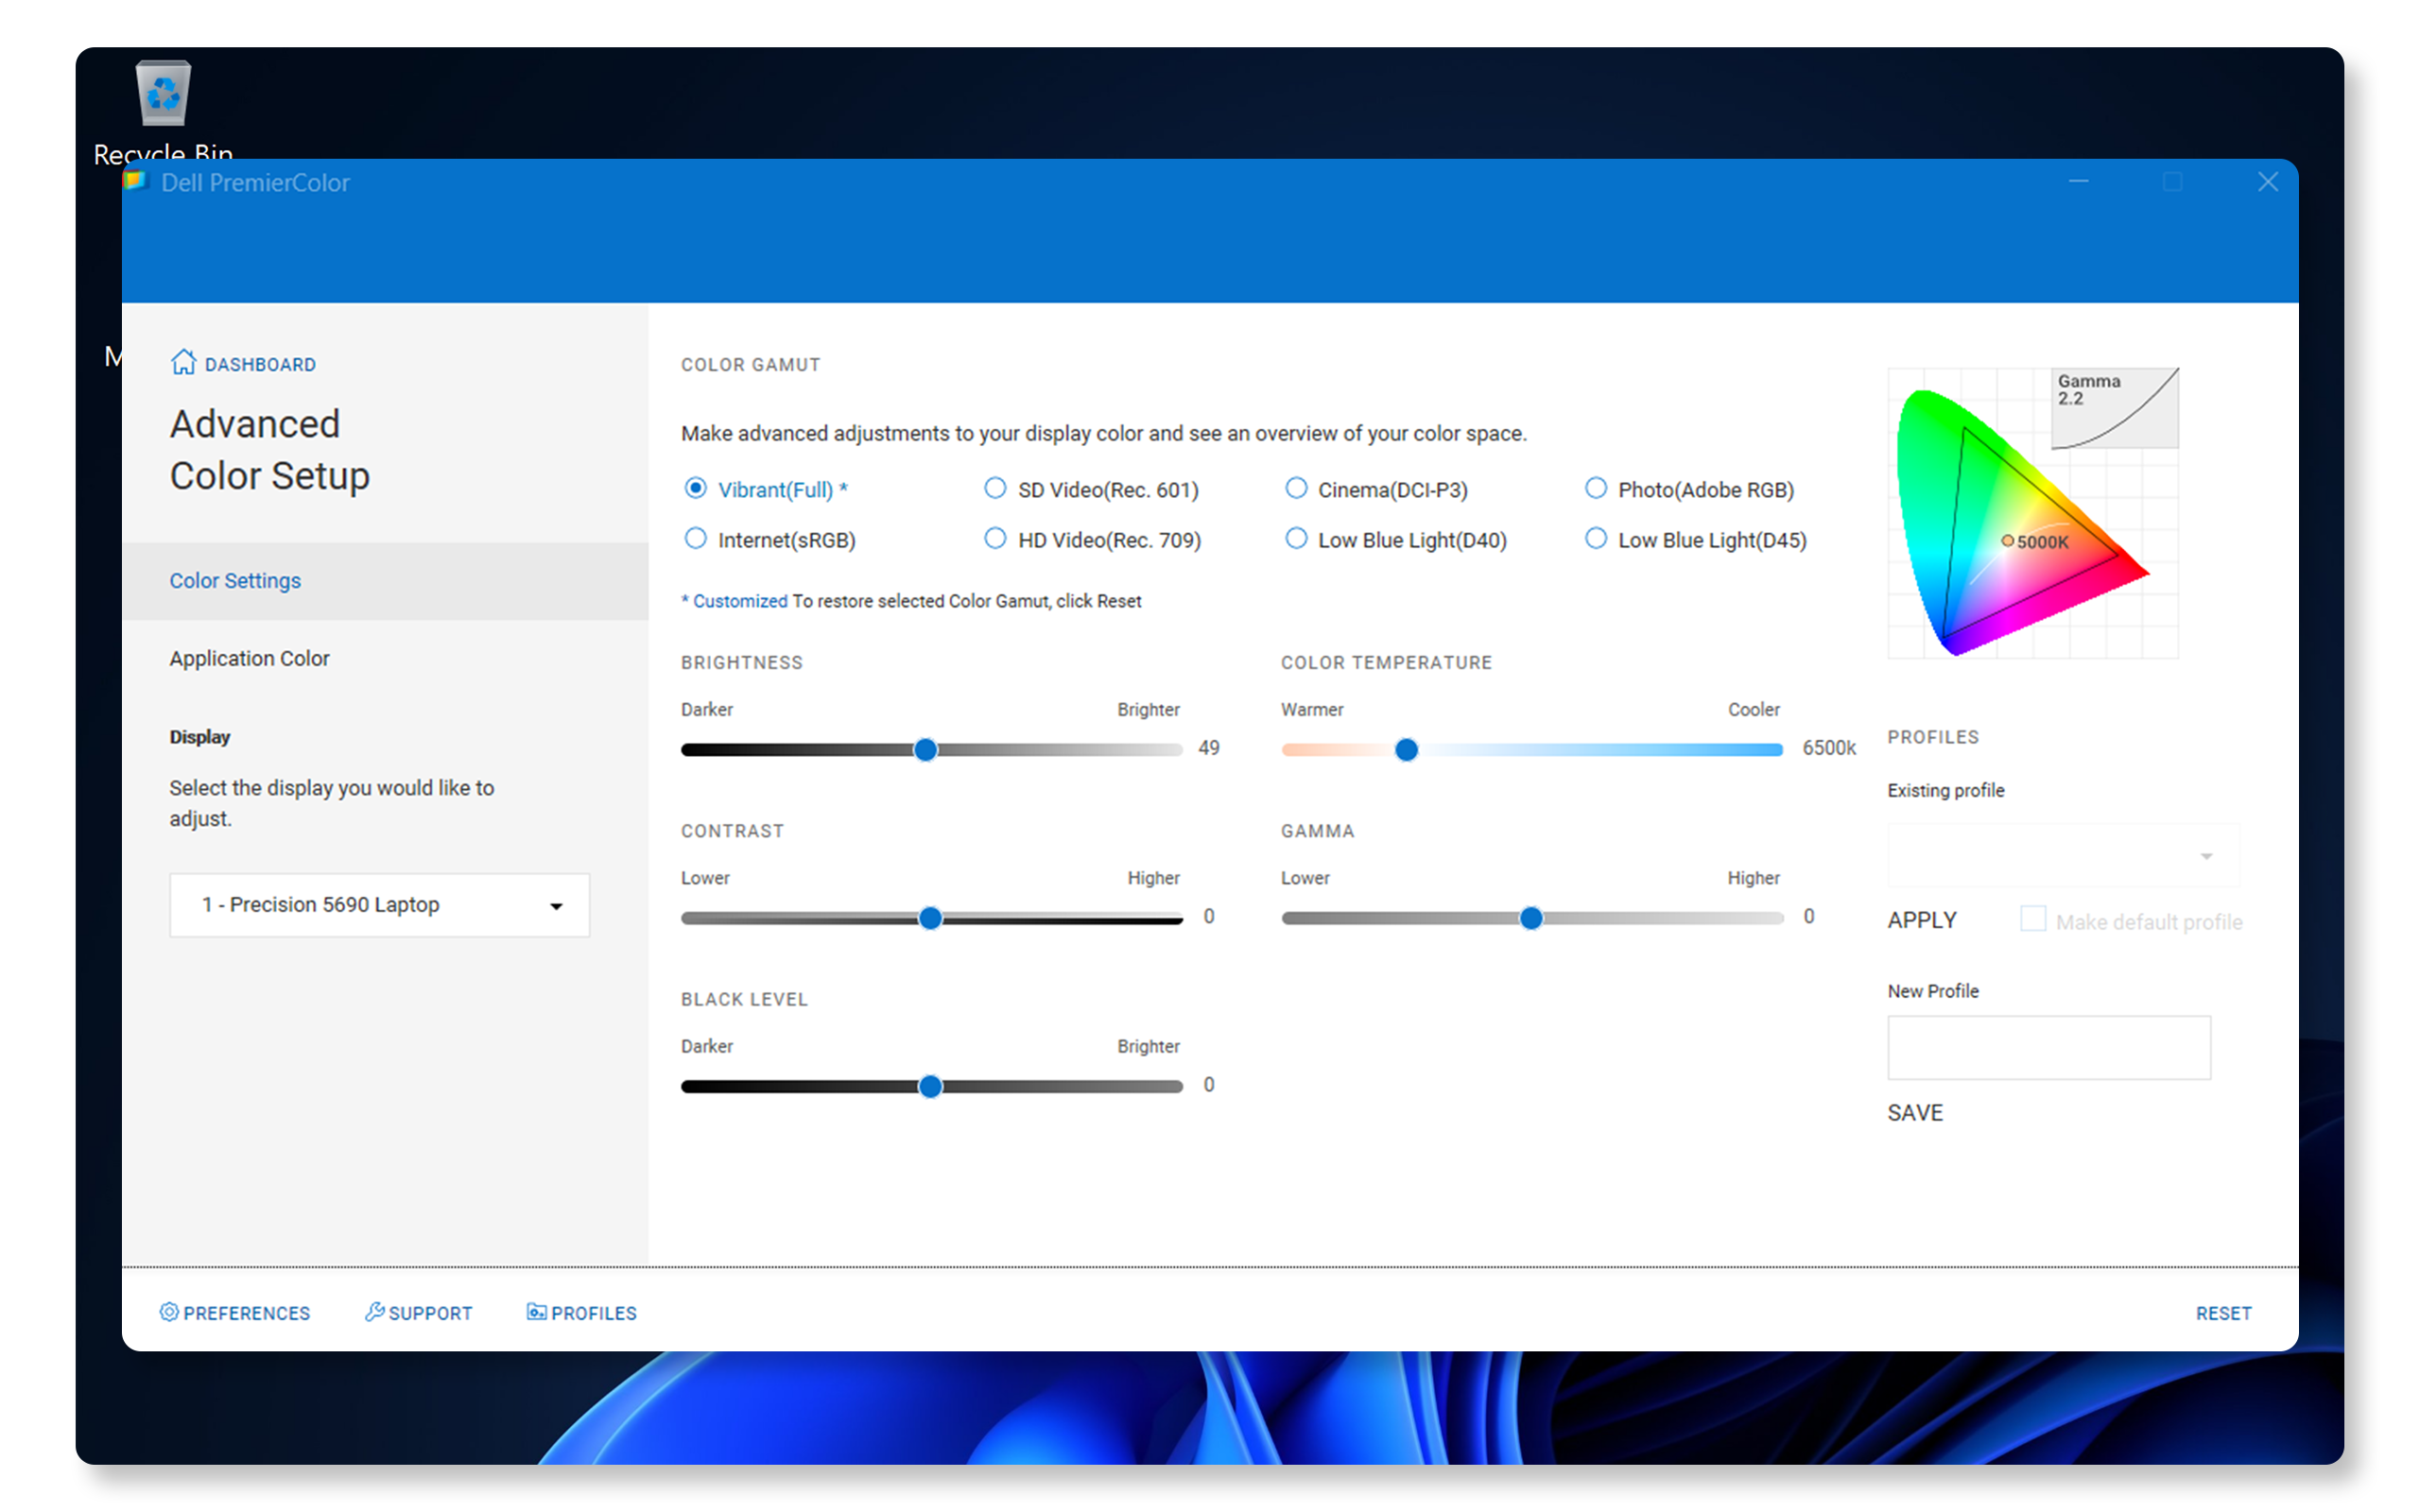Click the Dell PremierColor app logo icon
Viewport: 2420px width, 1512px height.
click(136, 181)
